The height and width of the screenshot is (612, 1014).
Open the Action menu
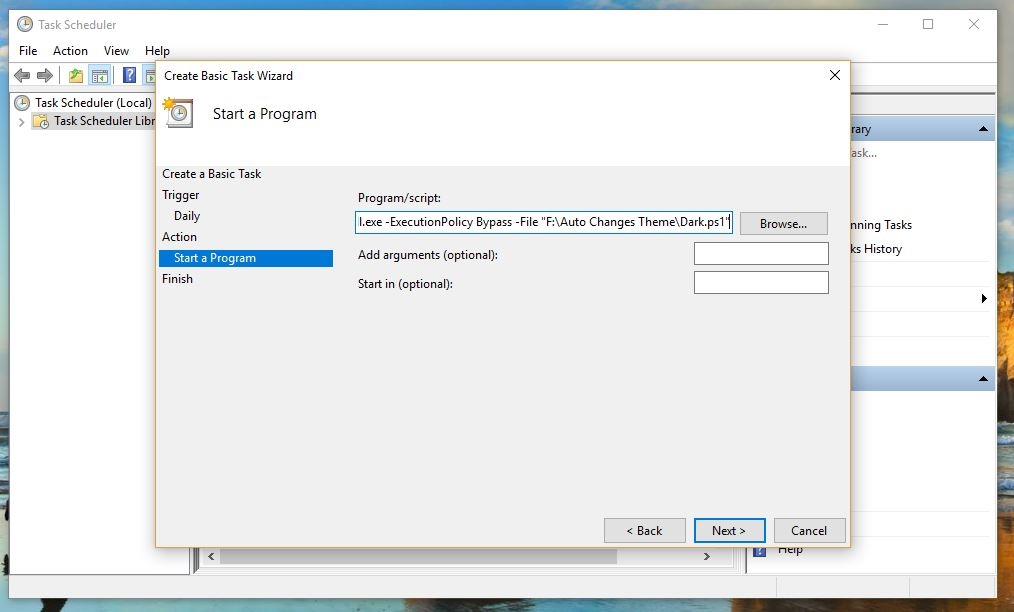[70, 50]
